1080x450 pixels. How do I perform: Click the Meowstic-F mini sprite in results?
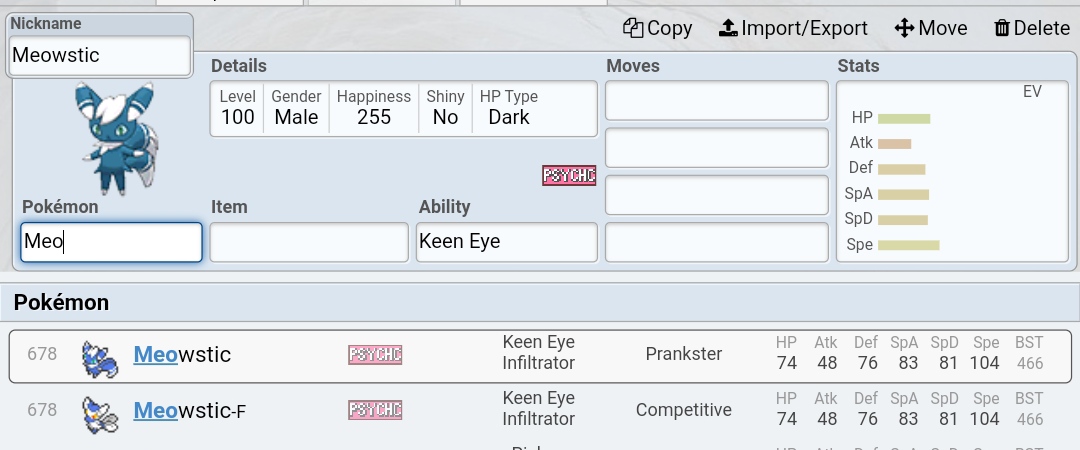pos(100,410)
